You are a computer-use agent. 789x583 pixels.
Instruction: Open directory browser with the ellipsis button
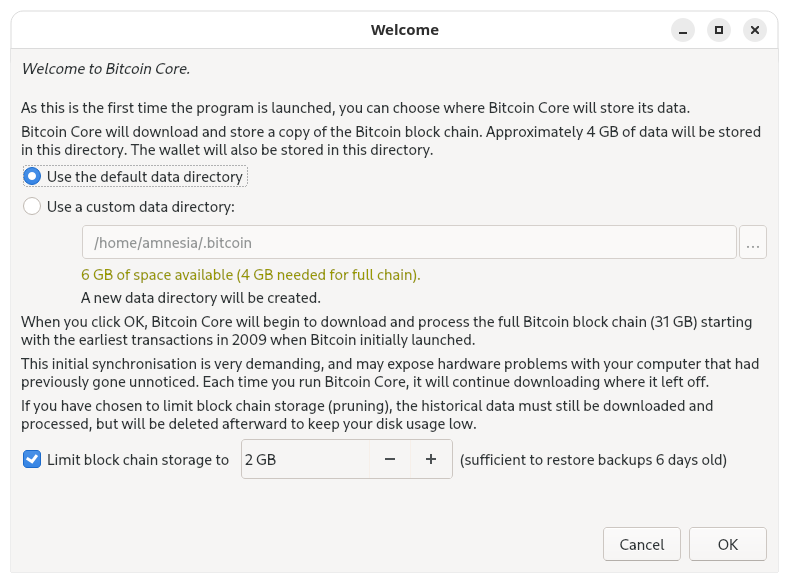point(753,242)
